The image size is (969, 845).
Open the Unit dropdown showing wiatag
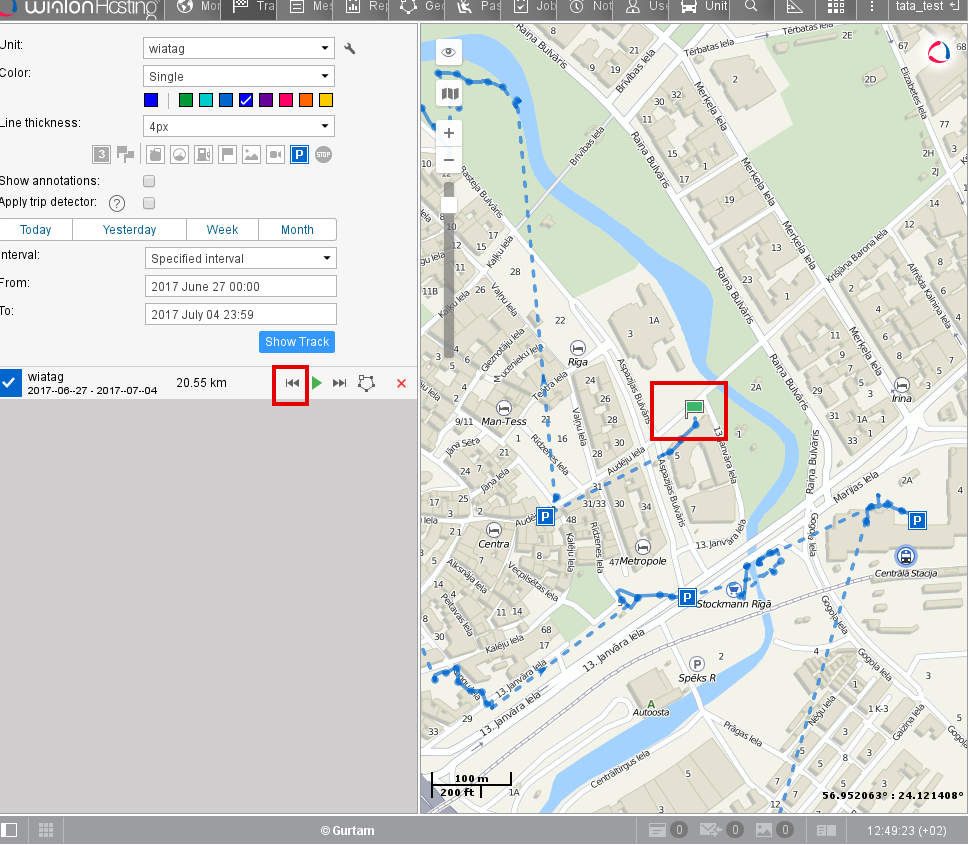pyautogui.click(x=239, y=48)
